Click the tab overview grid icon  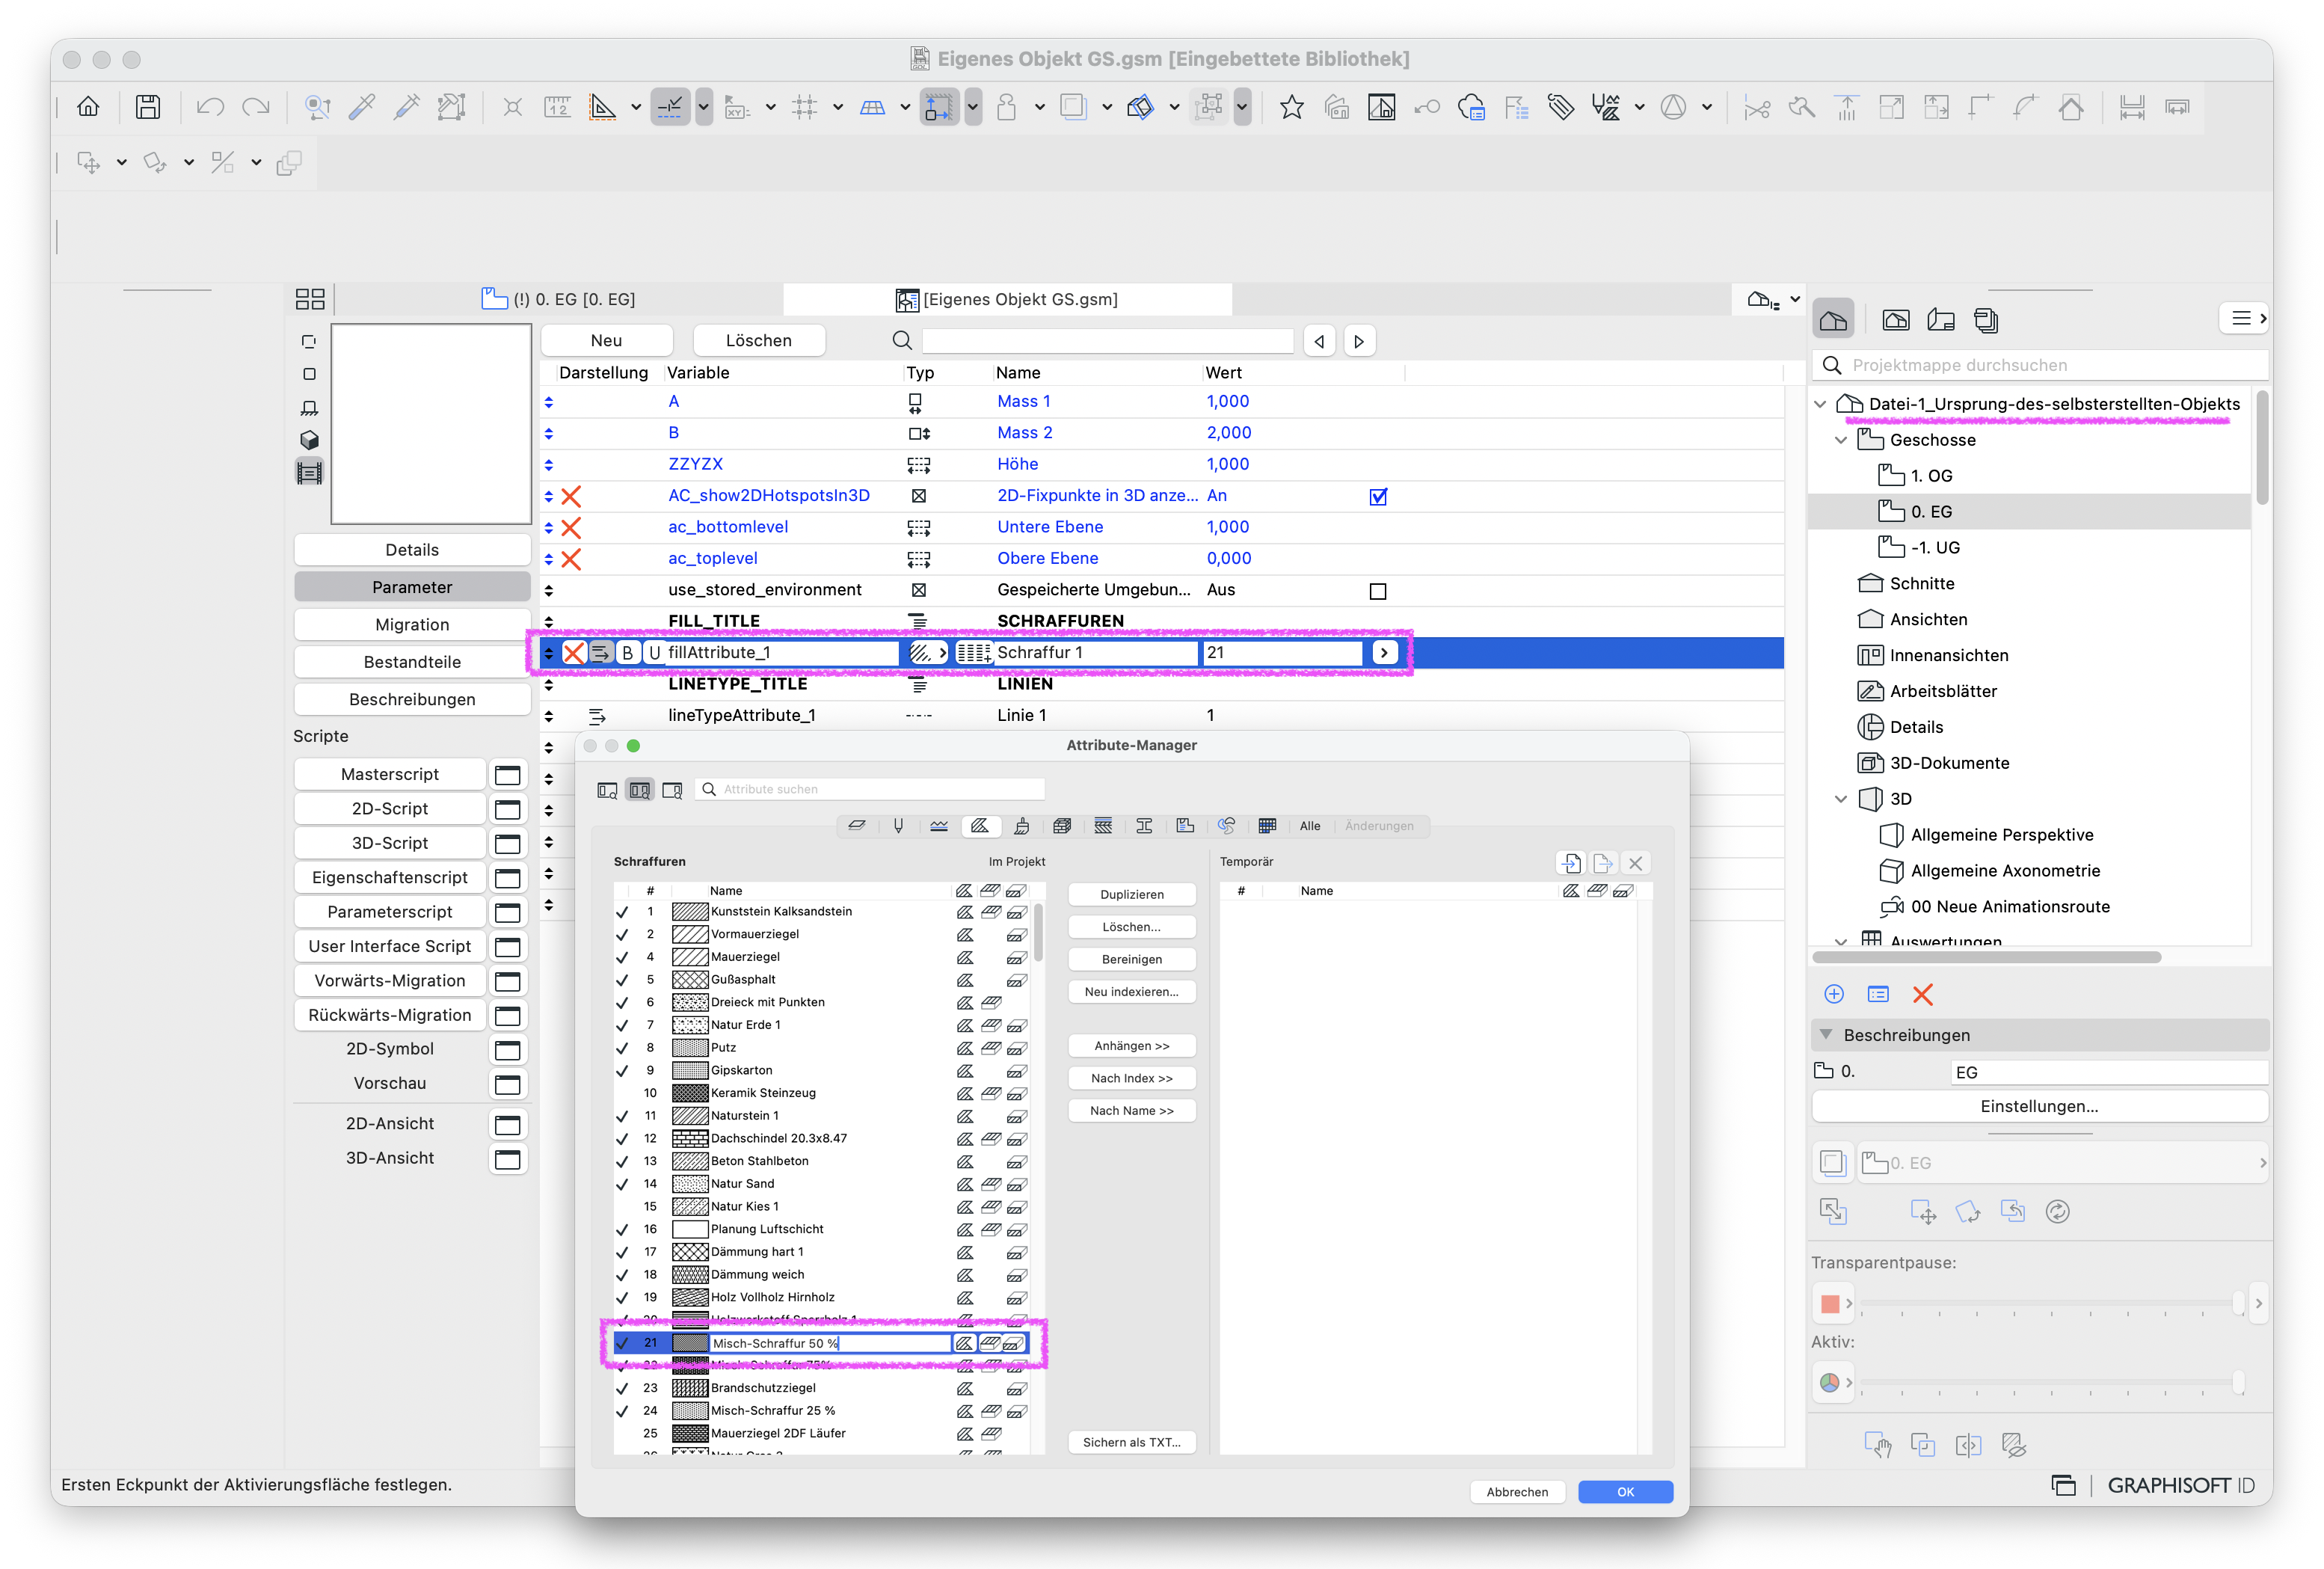[x=310, y=299]
